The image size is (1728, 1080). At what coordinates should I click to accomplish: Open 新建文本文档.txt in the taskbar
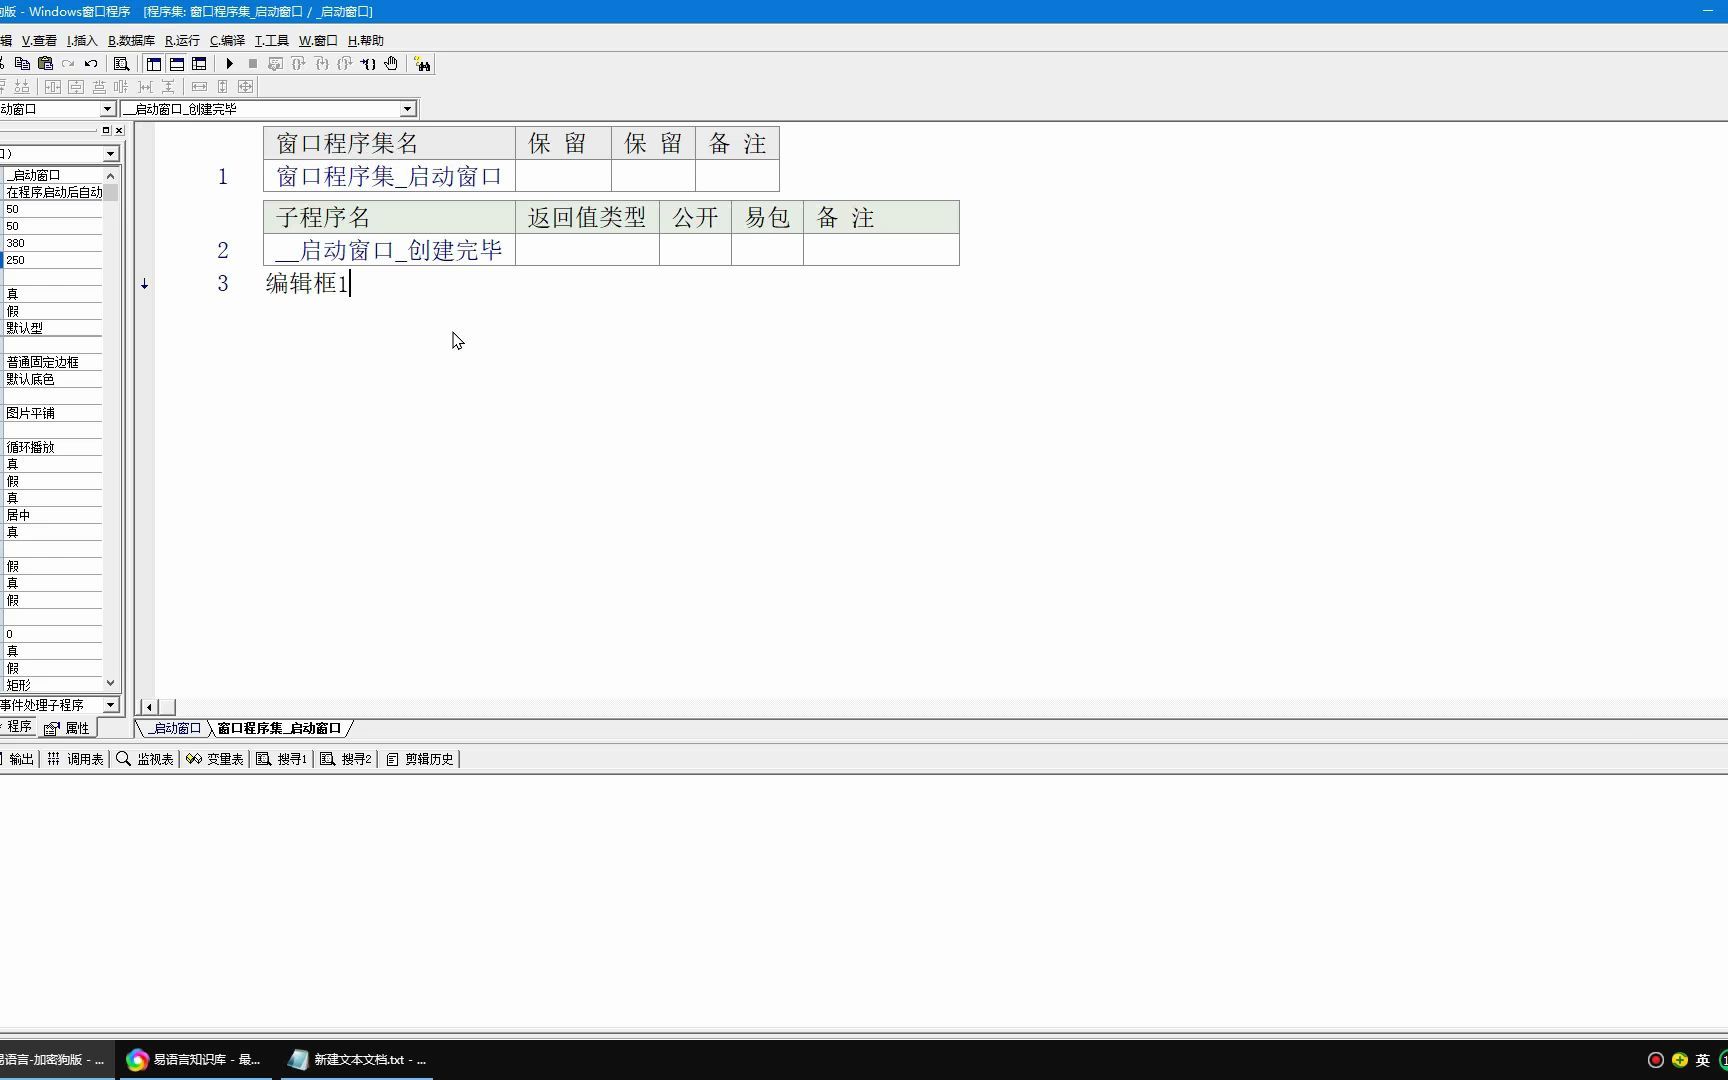358,1059
